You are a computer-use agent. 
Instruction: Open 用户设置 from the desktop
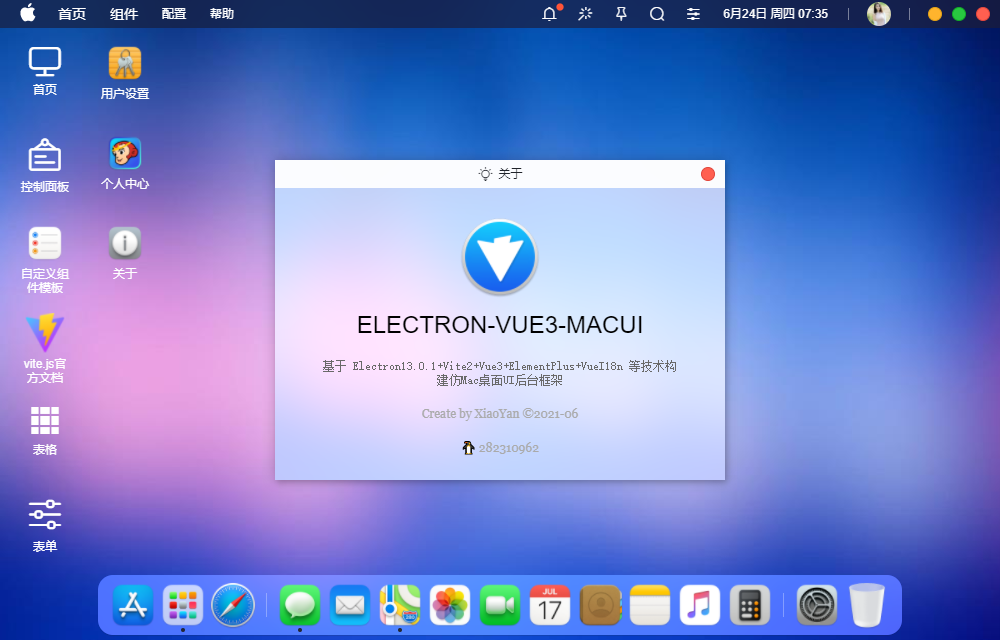coord(124,72)
